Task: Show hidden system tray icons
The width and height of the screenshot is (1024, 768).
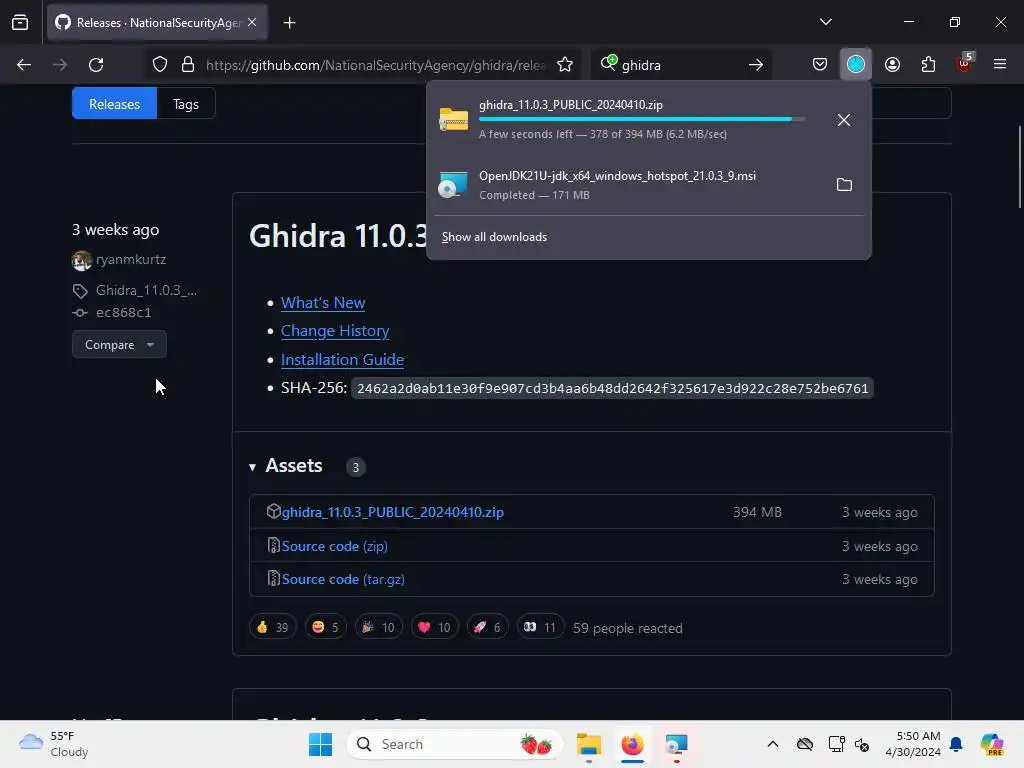Action: pyautogui.click(x=773, y=744)
